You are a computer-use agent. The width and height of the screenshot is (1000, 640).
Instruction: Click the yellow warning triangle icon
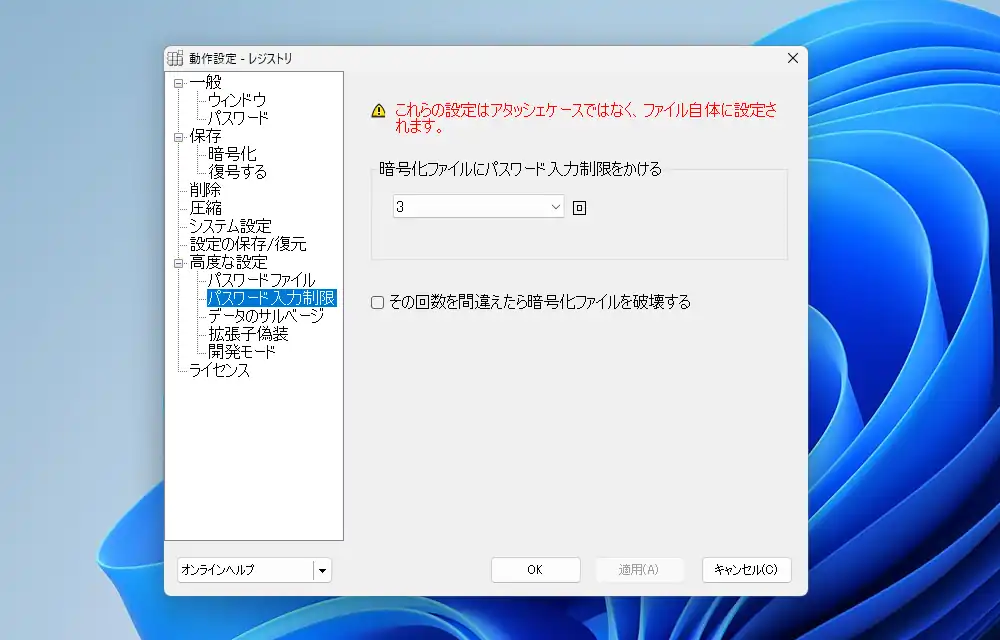(x=378, y=111)
